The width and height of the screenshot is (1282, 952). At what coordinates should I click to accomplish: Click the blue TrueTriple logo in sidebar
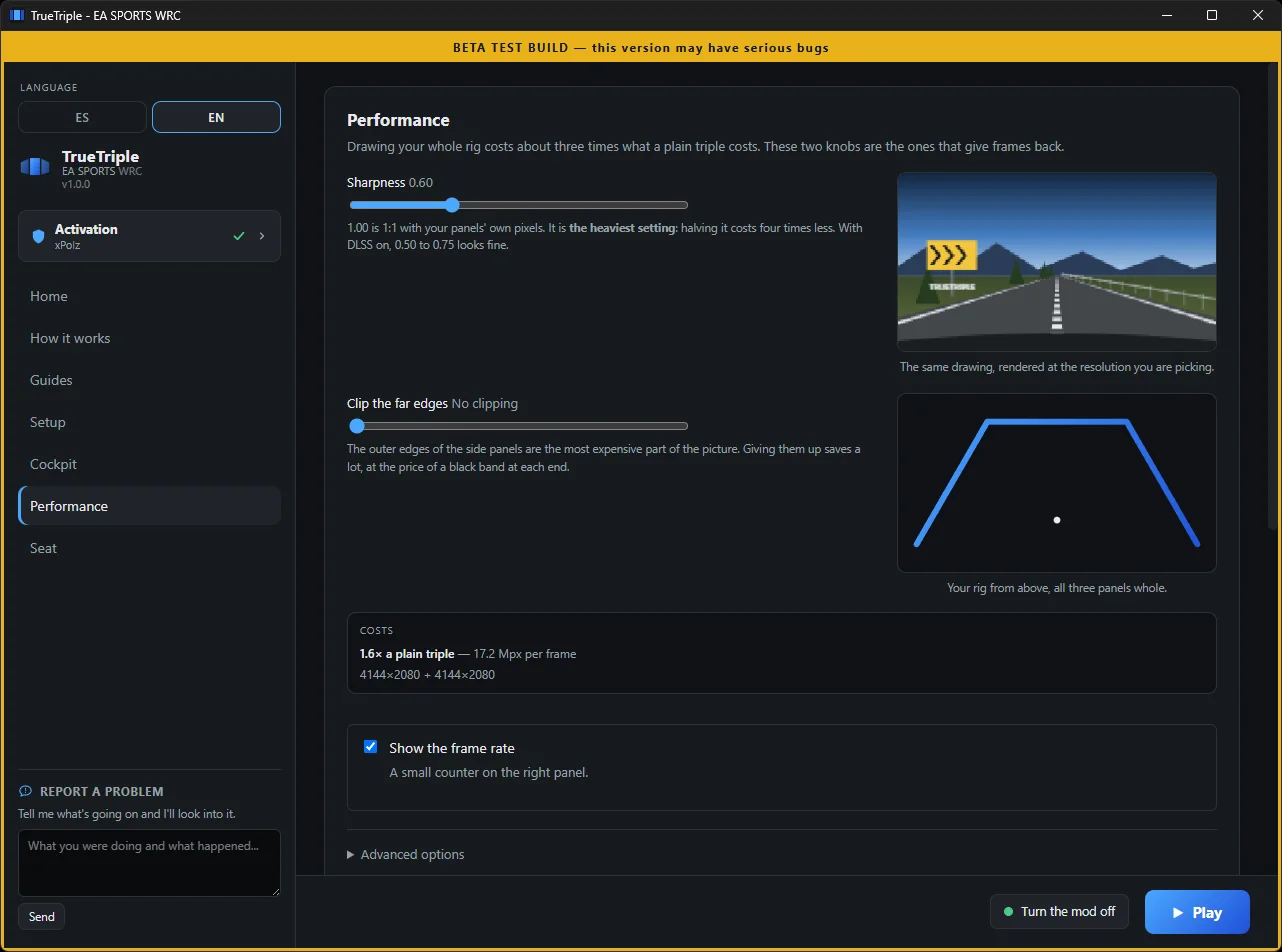pyautogui.click(x=35, y=167)
